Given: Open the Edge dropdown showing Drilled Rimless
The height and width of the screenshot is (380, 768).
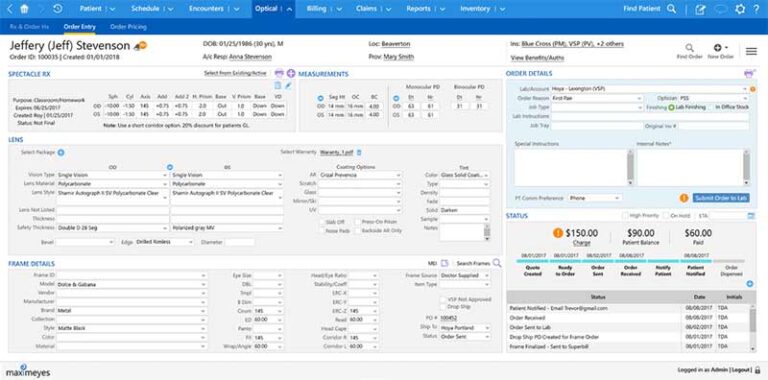Looking at the screenshot, I should [165, 242].
